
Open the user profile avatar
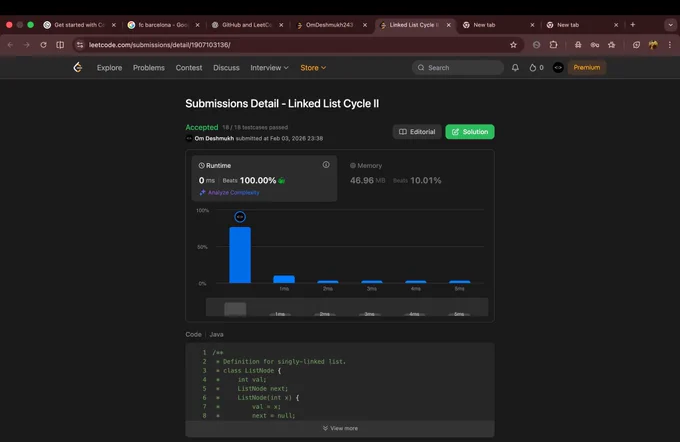(x=558, y=68)
